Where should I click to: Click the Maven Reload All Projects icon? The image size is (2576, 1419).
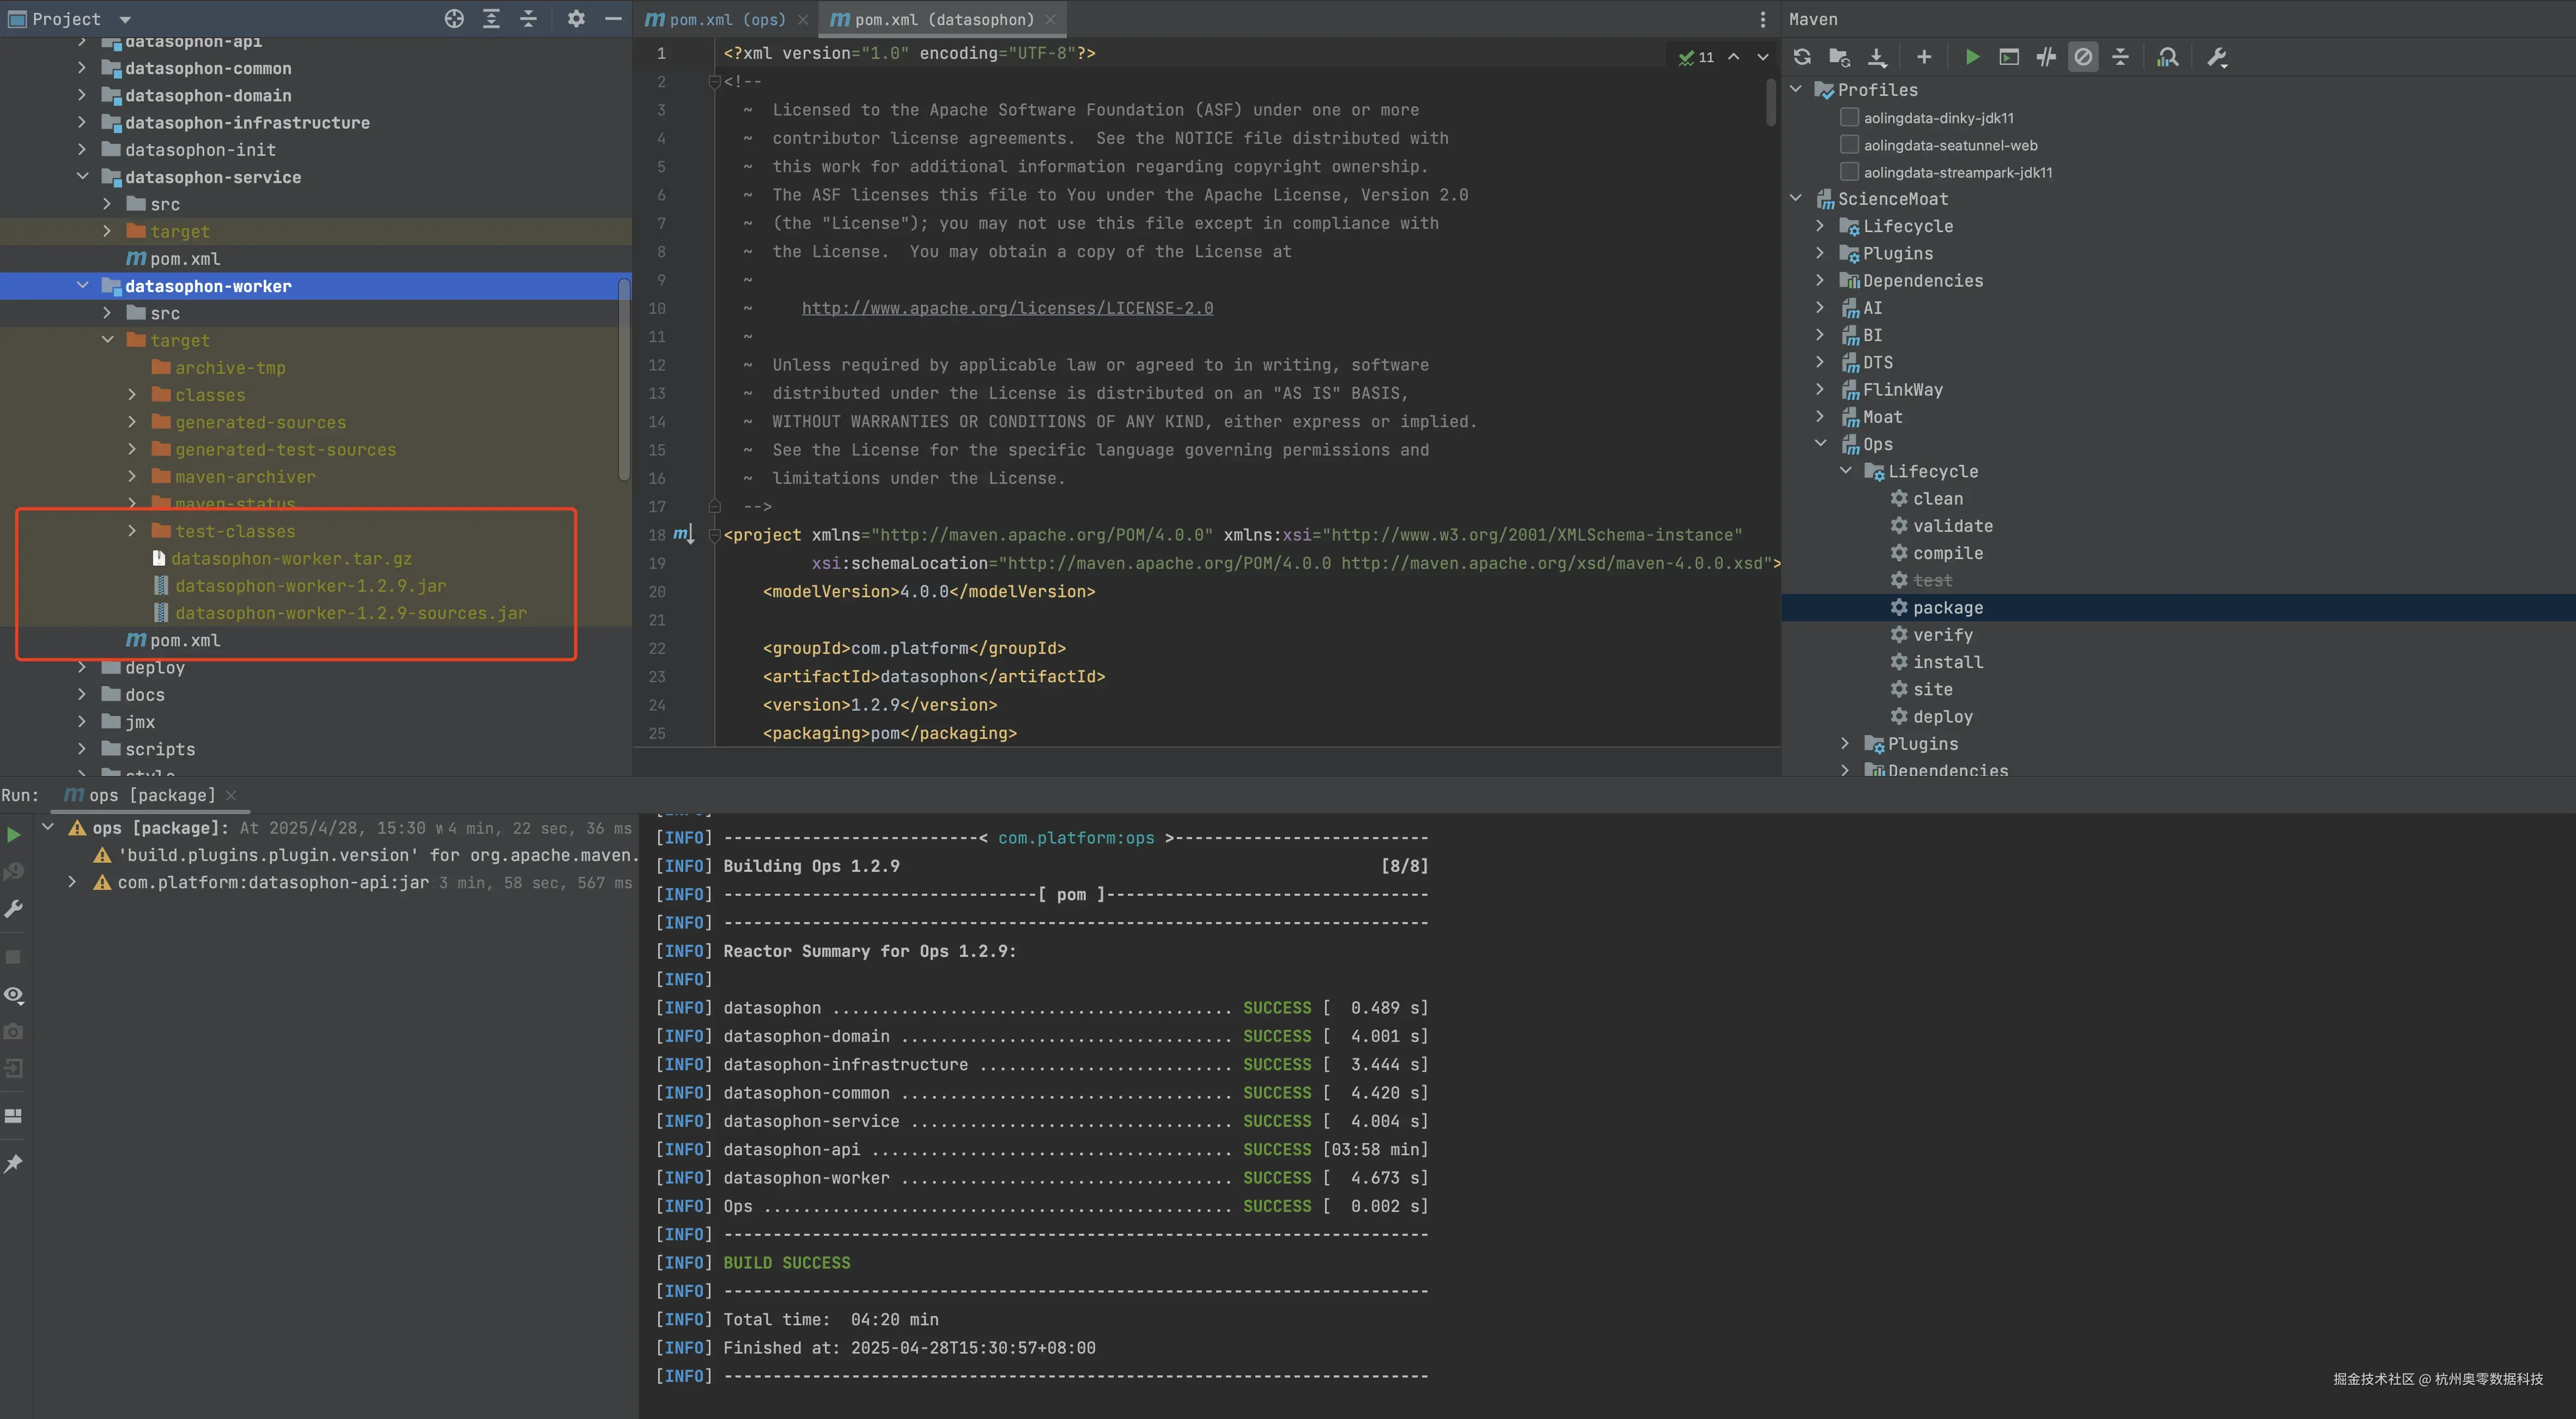[x=1802, y=57]
